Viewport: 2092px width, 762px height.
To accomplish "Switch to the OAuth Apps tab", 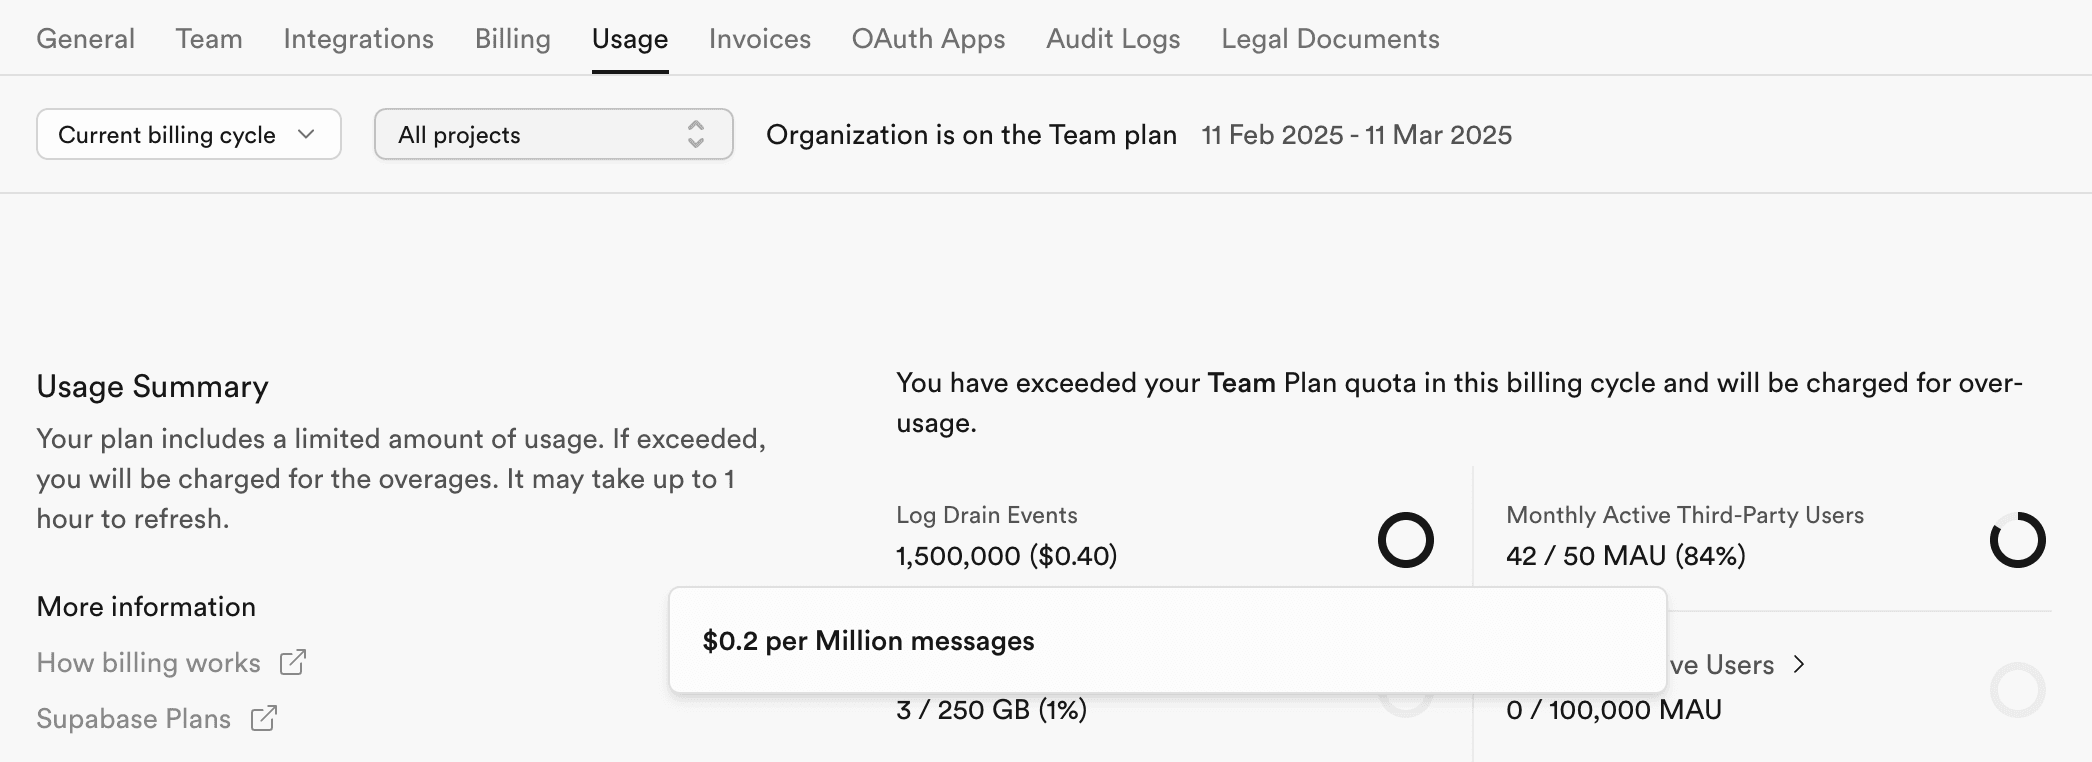I will coord(928,39).
